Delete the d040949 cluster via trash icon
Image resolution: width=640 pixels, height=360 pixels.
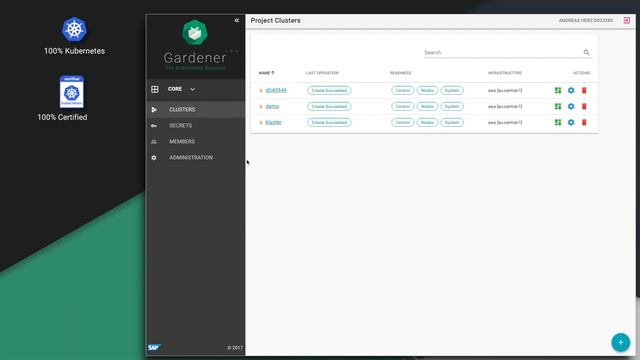pos(584,90)
